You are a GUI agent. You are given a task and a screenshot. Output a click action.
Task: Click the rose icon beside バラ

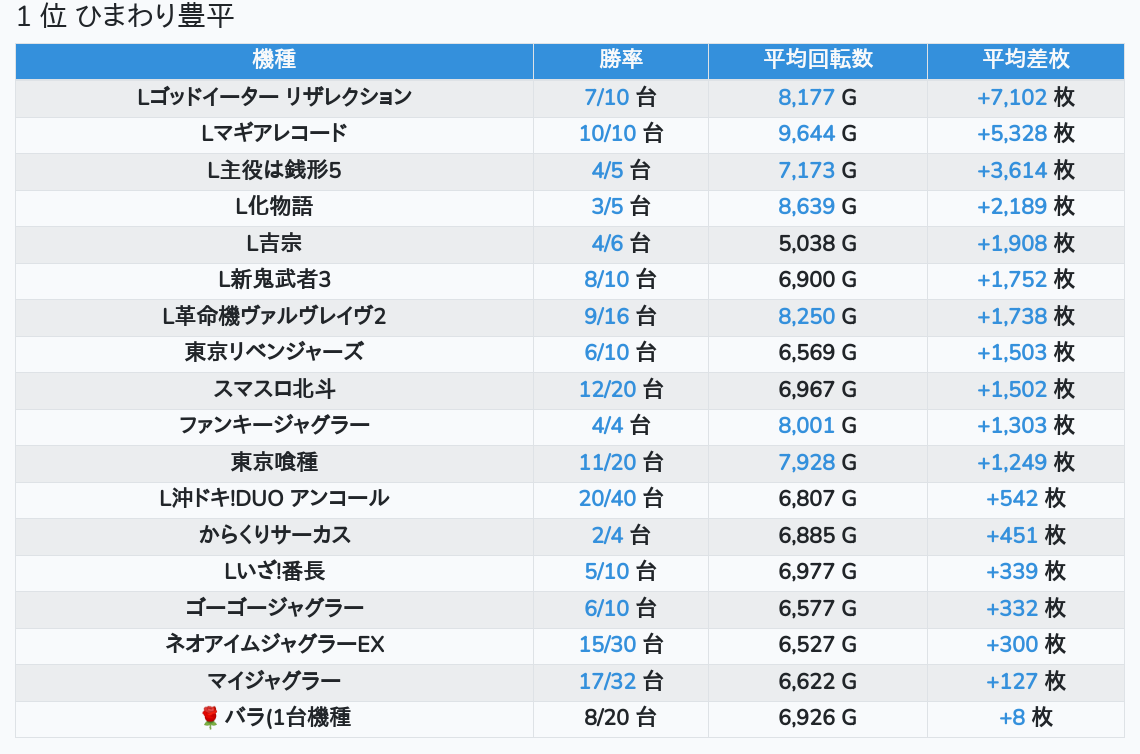click(x=210, y=717)
